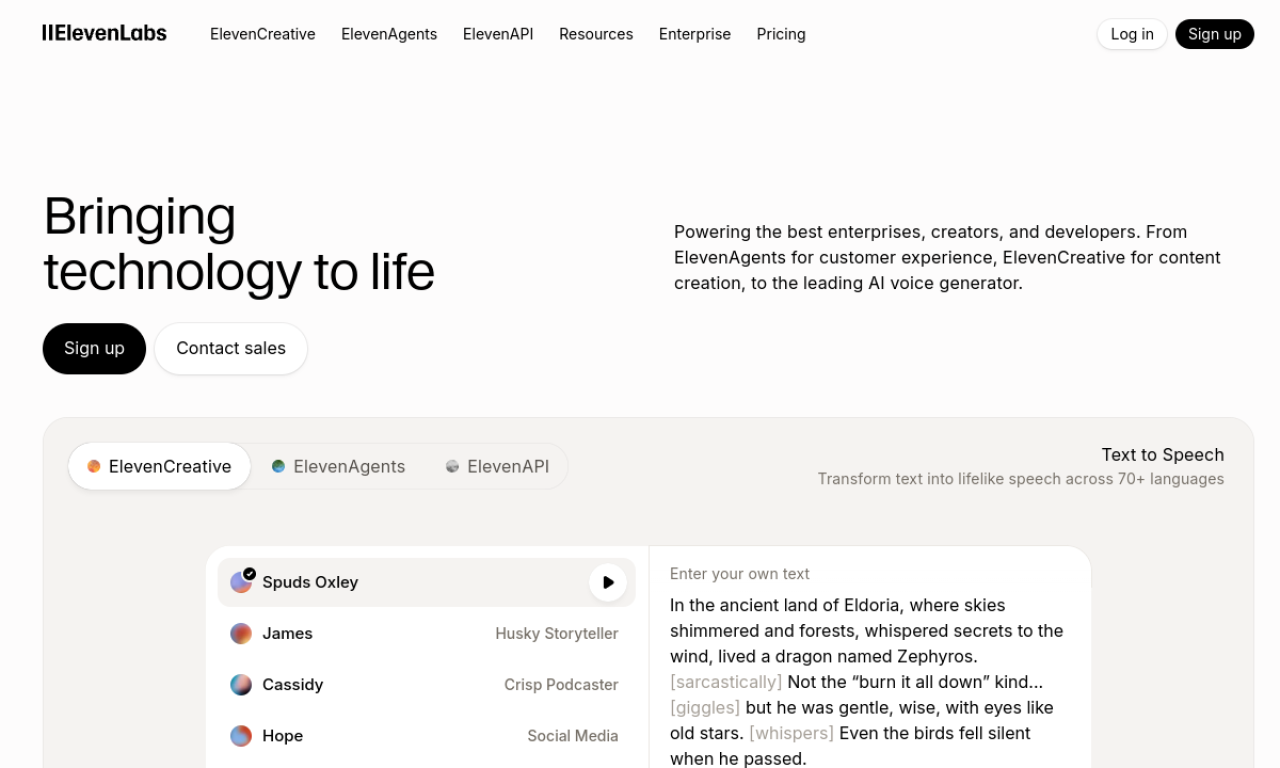1280x768 pixels.
Task: Click the globe icon beside ElevenAPI
Action: click(x=452, y=465)
